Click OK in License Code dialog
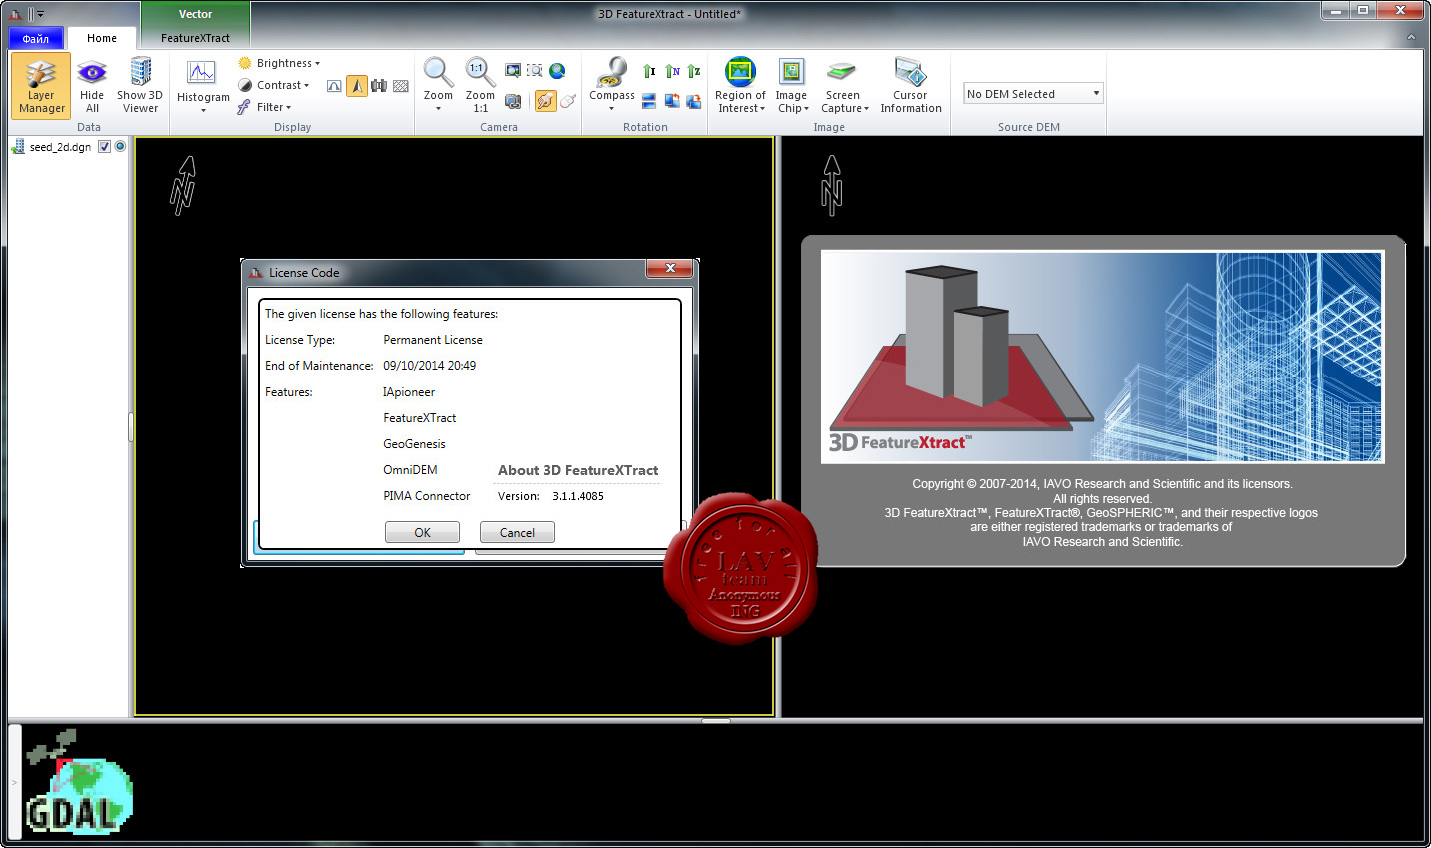Screen dimensions: 1431x848 [422, 532]
